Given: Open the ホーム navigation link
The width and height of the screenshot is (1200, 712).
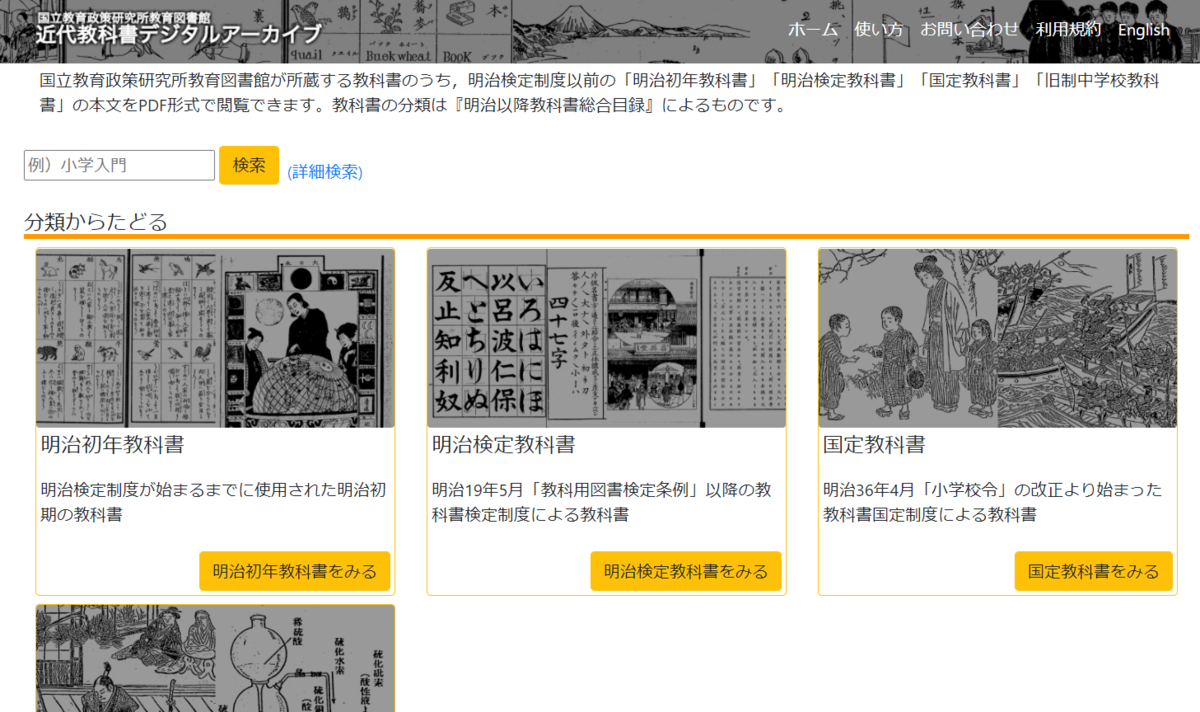Looking at the screenshot, I should pos(813,30).
